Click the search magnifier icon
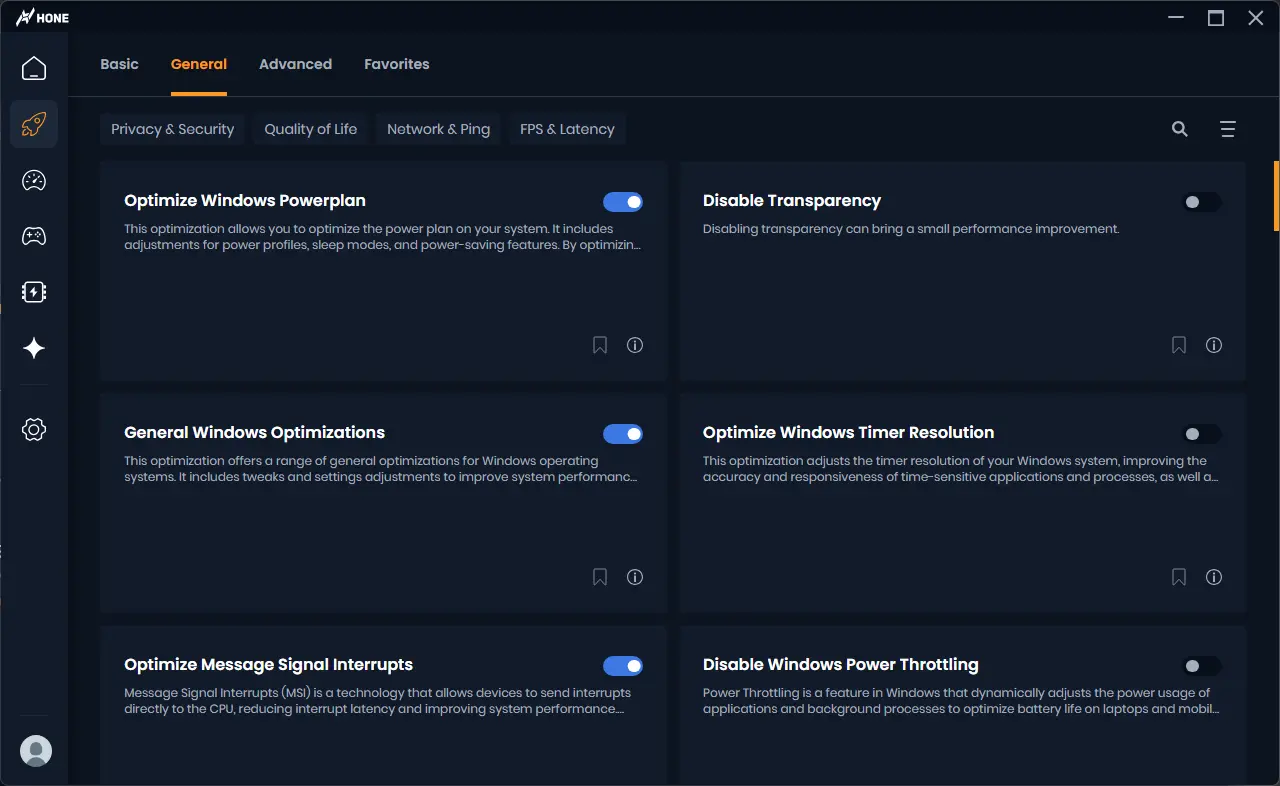 pos(1180,129)
